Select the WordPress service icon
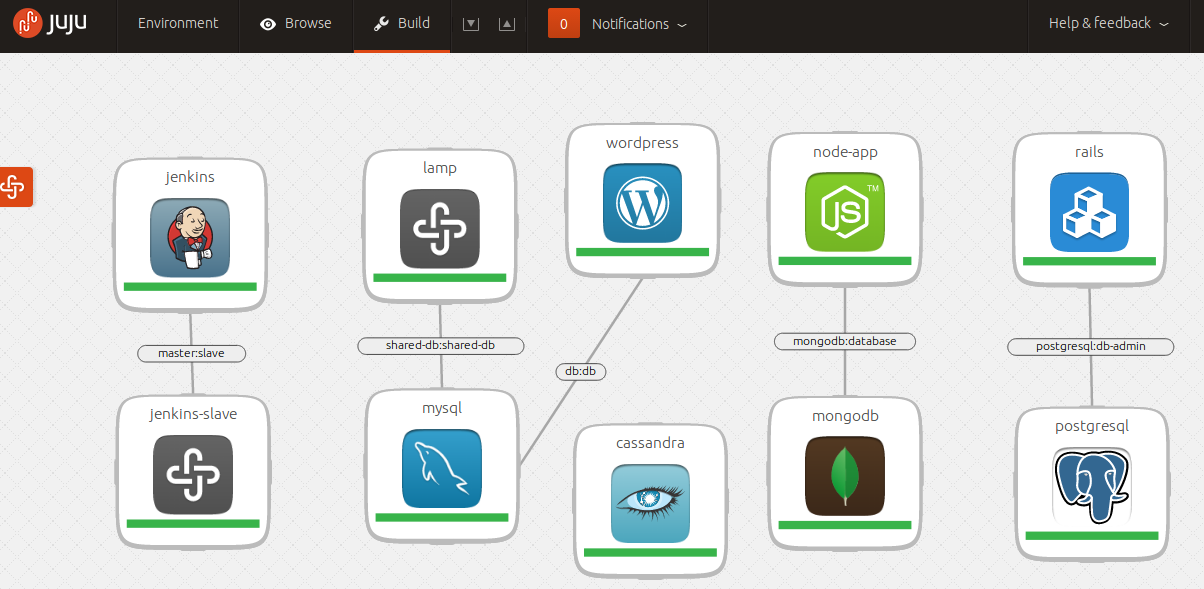Image resolution: width=1204 pixels, height=589 pixels. [x=642, y=204]
